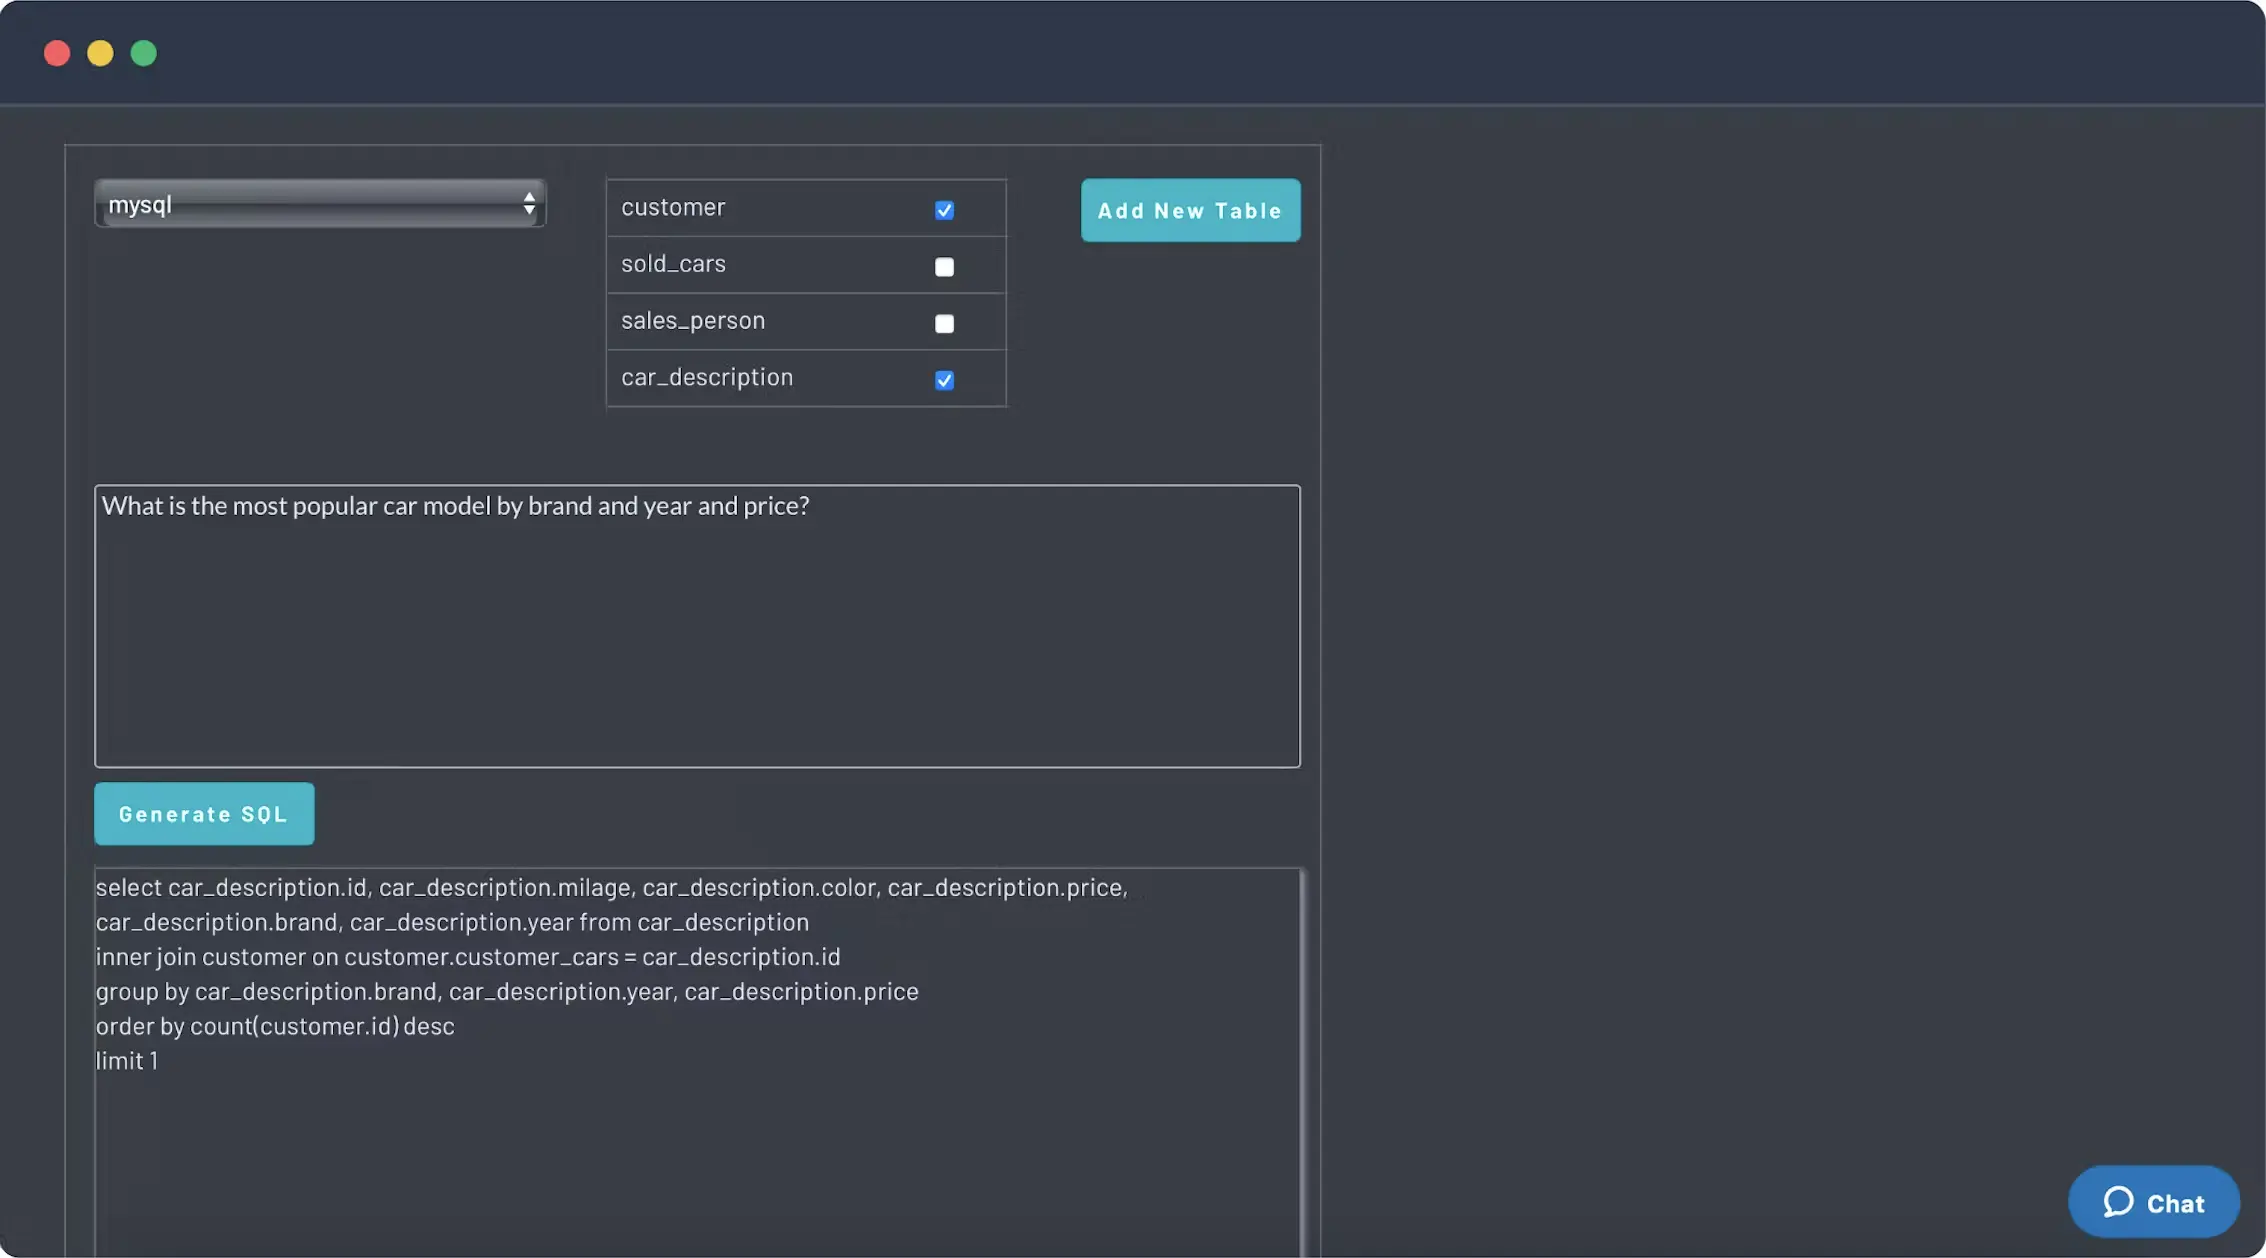Click the up/down arrows on mysql selector

pyautogui.click(x=529, y=204)
